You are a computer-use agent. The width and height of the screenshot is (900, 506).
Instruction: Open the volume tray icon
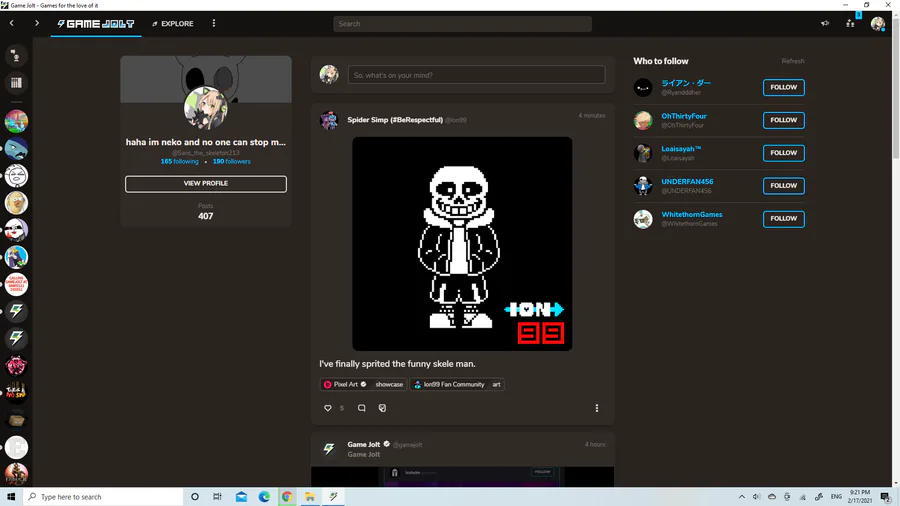[757, 496]
